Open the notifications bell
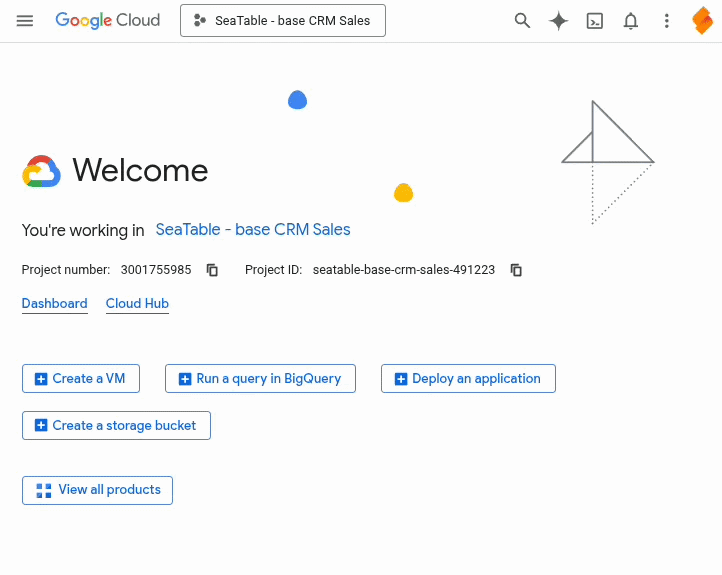Screen dimensions: 722x575 coord(630,21)
